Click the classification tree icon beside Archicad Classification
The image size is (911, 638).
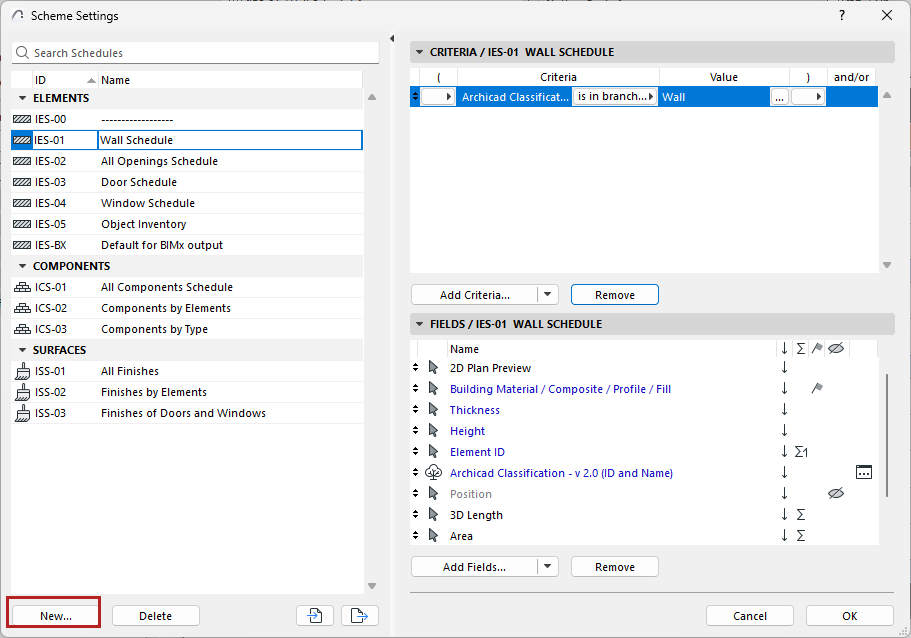(x=433, y=473)
